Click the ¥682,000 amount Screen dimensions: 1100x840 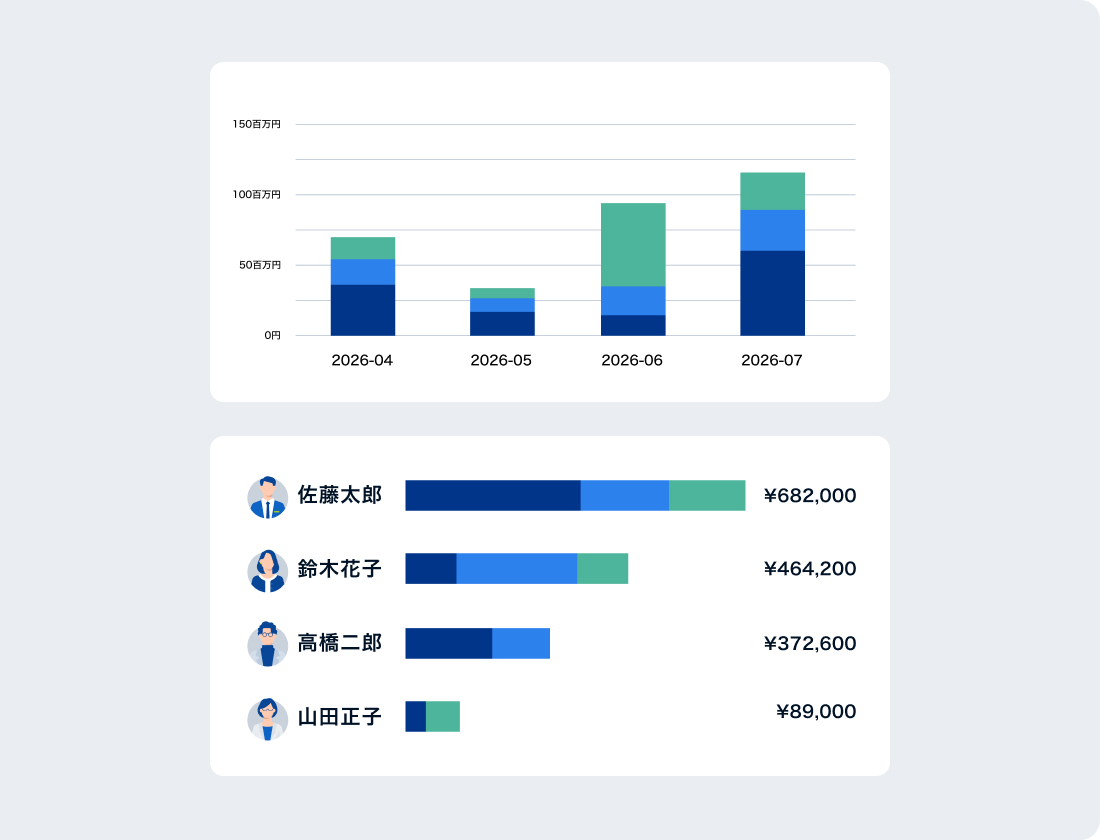(809, 495)
